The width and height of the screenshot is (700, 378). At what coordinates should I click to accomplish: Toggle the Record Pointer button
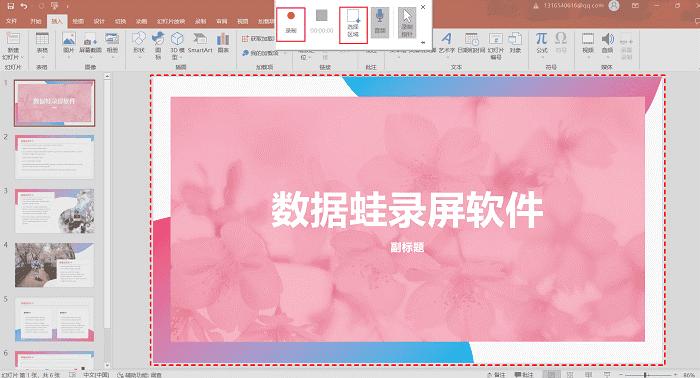tap(407, 22)
